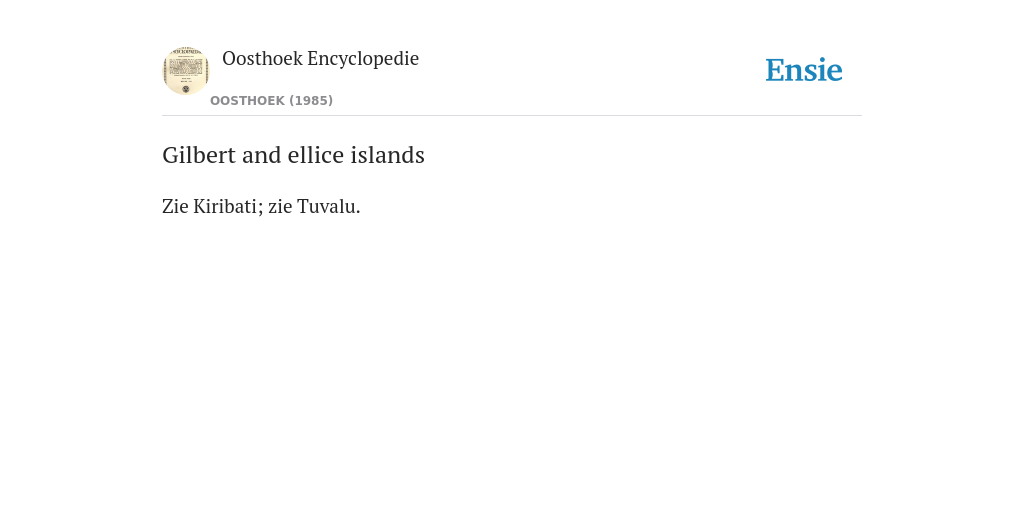
Task: Click the Gilbert and ellice islands heading
Action: [x=293, y=155]
